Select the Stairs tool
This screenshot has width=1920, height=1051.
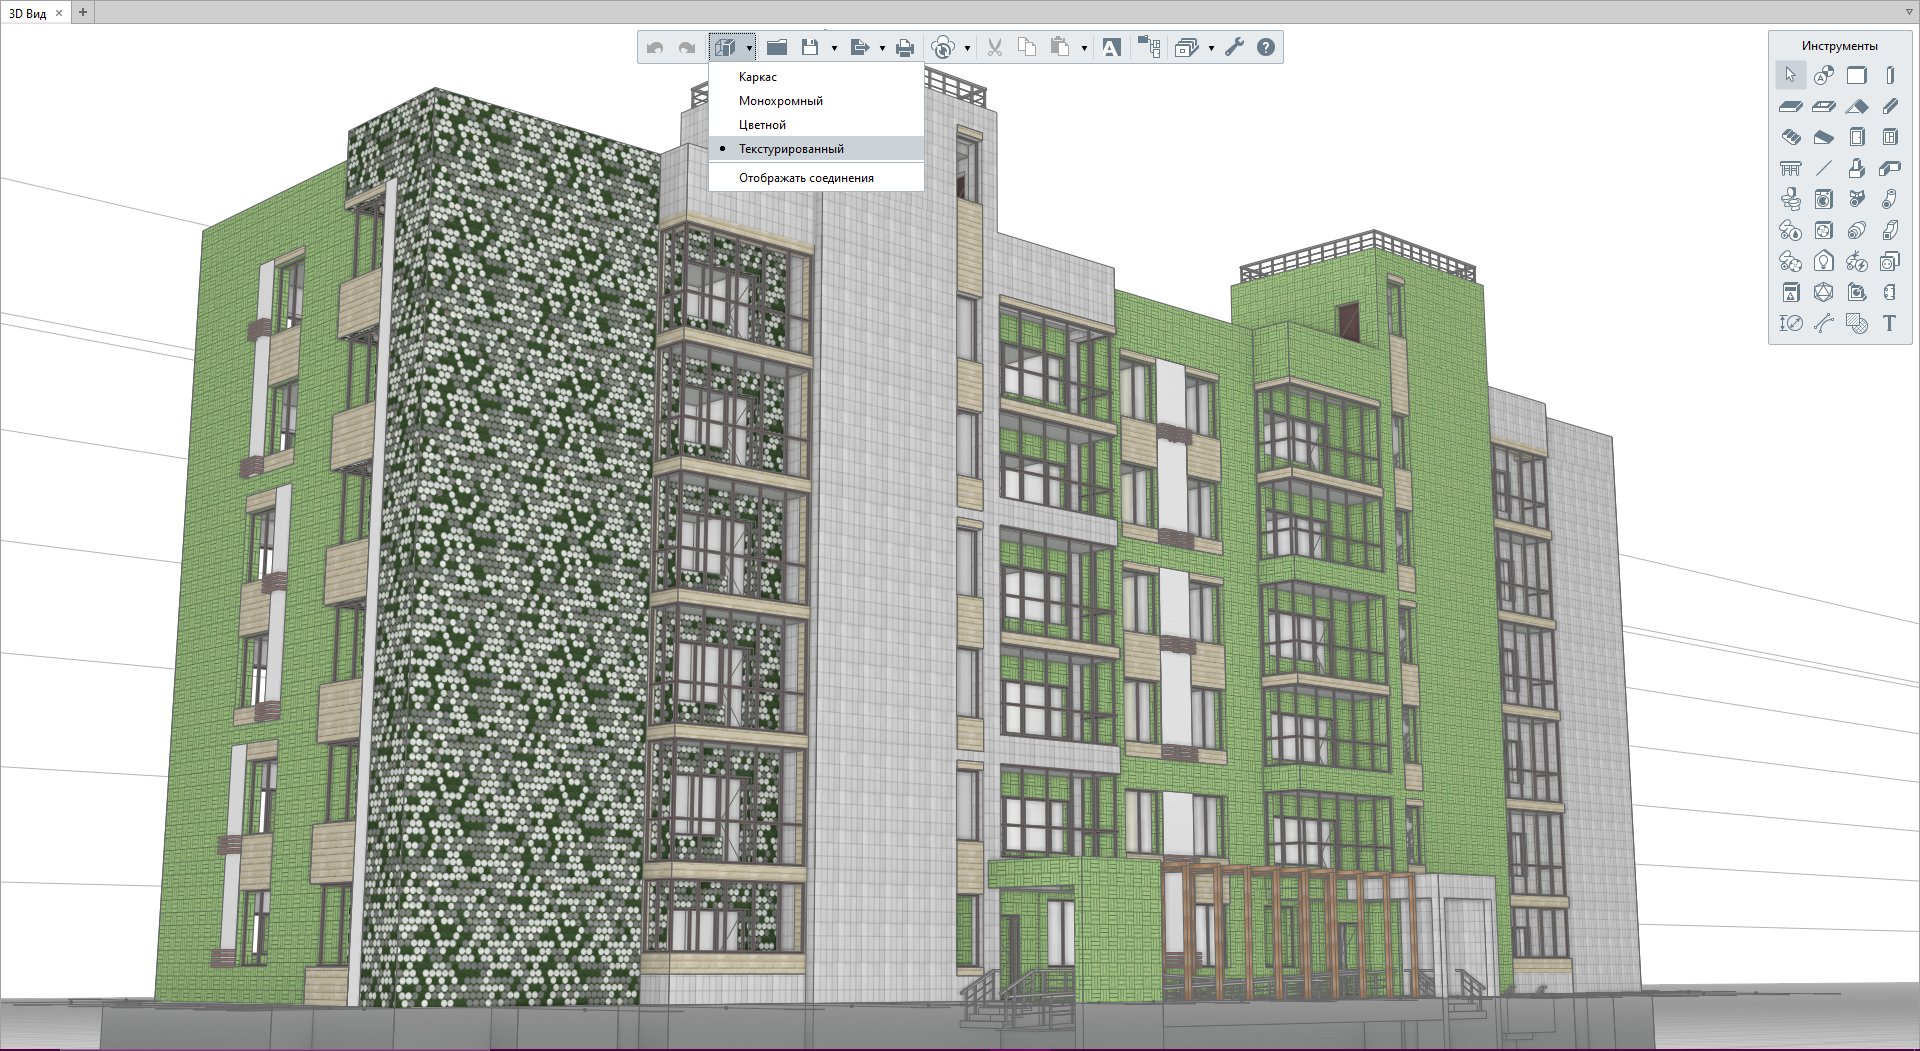pyautogui.click(x=1791, y=137)
